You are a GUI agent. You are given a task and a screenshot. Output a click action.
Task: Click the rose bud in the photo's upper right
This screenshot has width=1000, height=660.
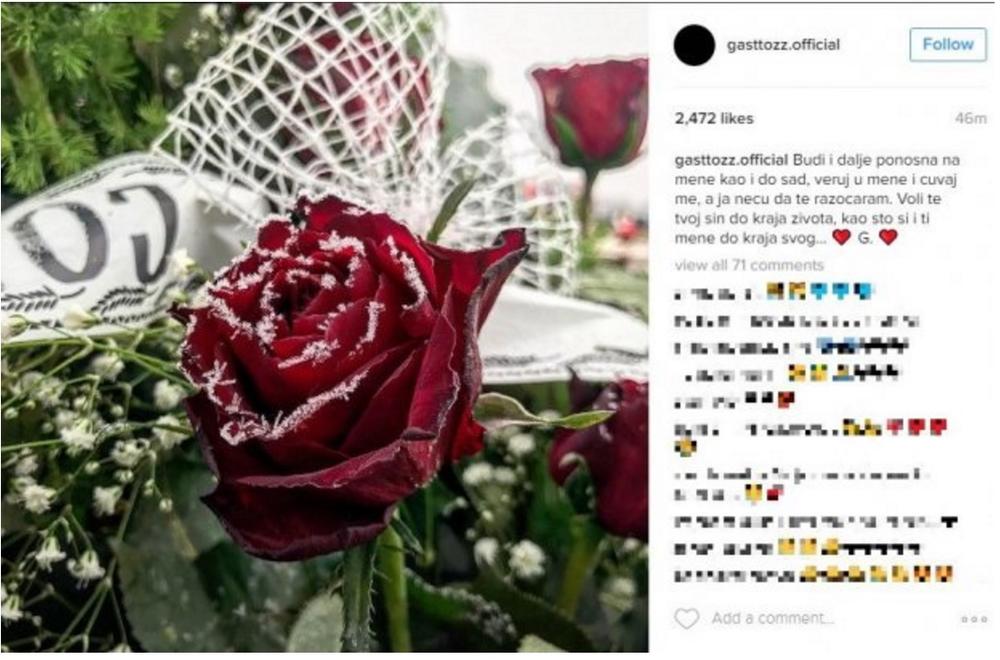coord(590,115)
